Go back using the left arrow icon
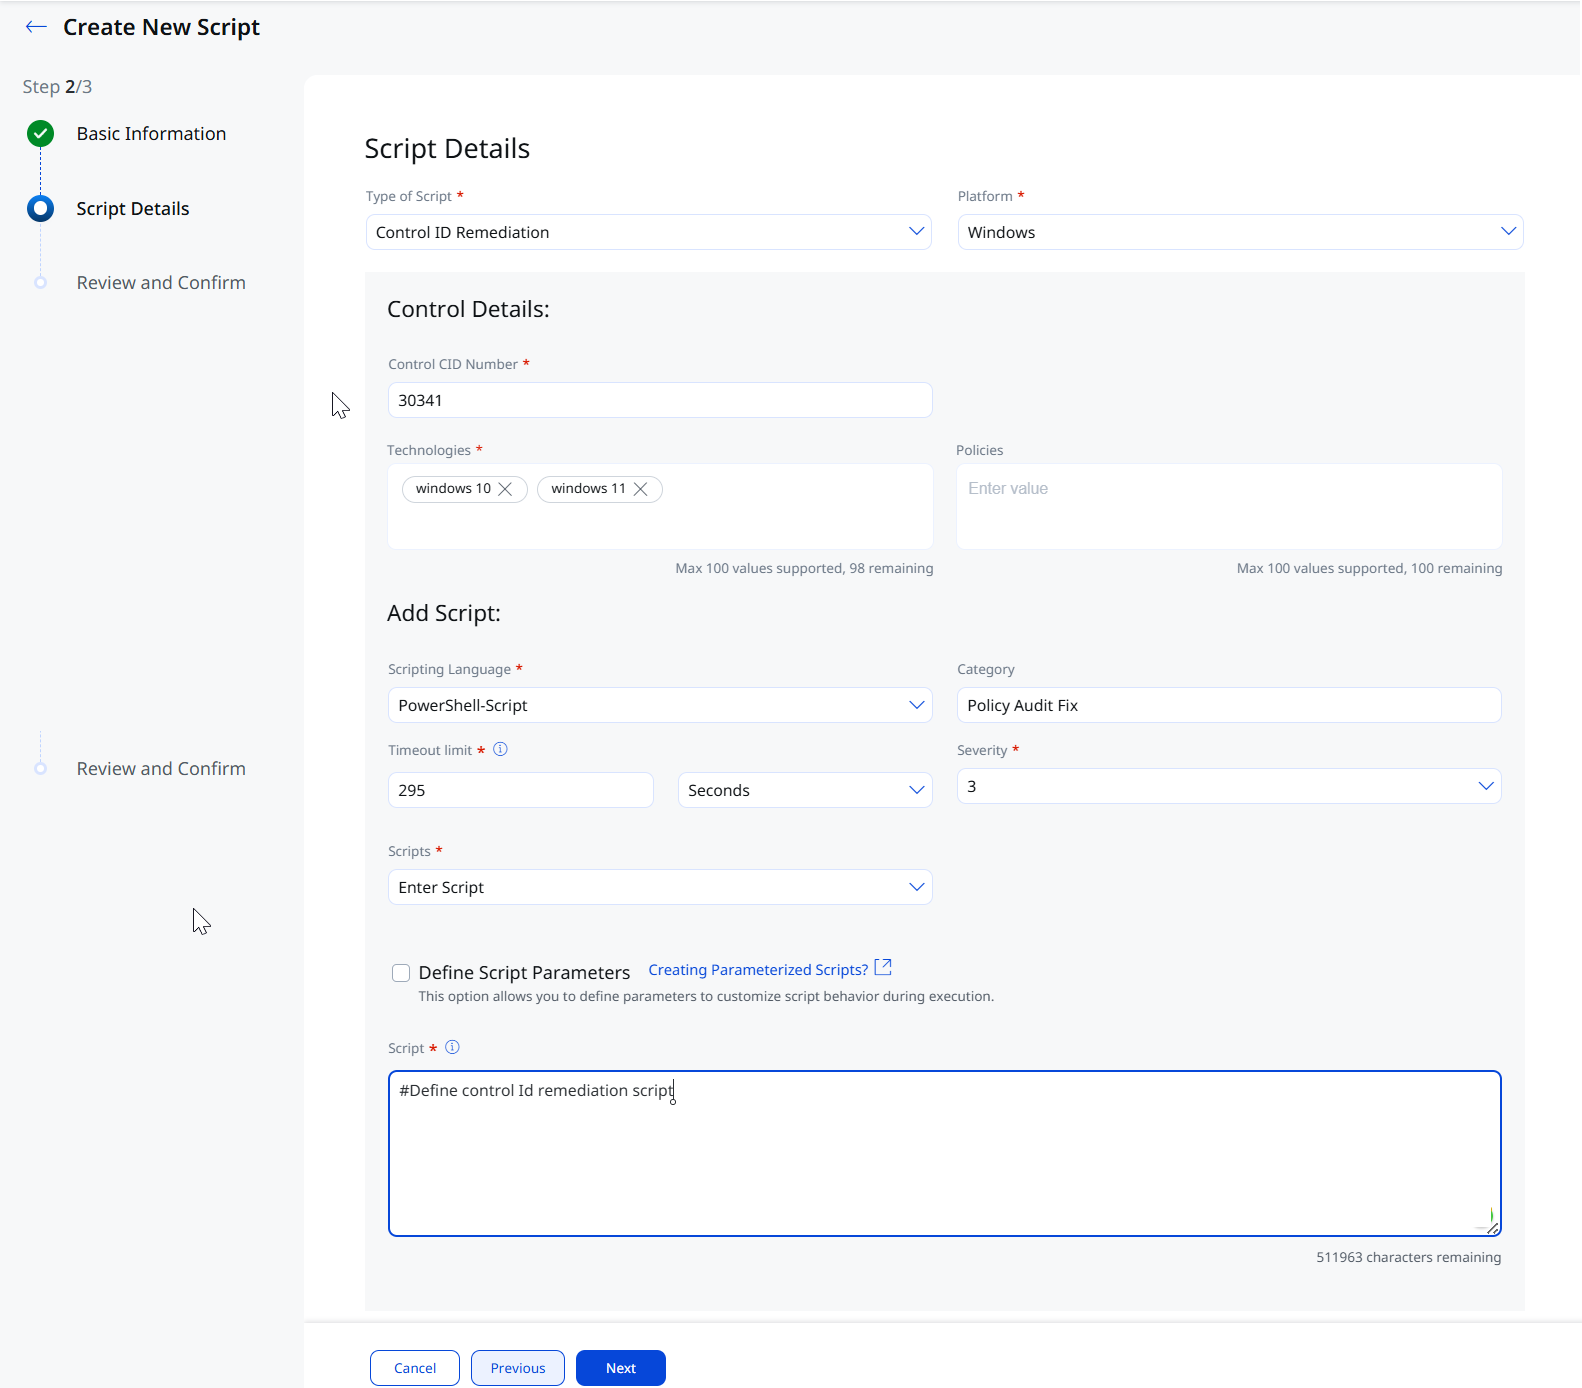 pyautogui.click(x=36, y=27)
